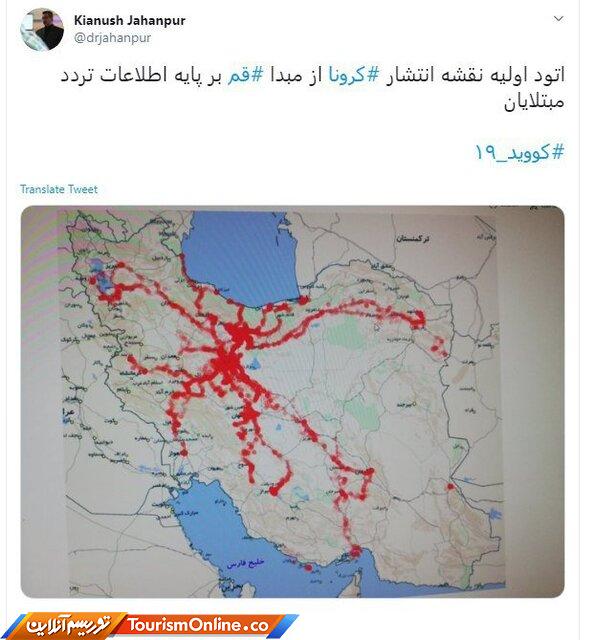This screenshot has height=640, width=595.
Task: Open Kianush Jahanpur's profile picture
Action: pyautogui.click(x=42, y=30)
